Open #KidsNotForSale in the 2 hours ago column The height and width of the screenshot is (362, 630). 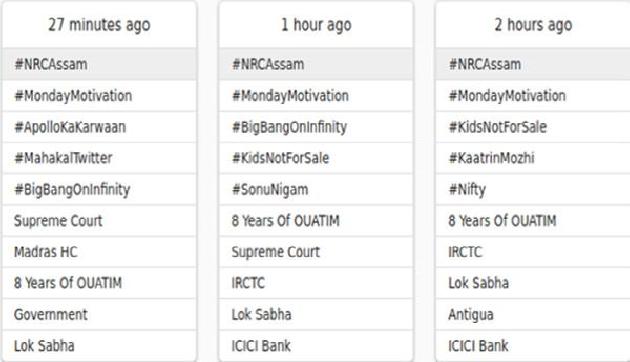click(533, 127)
